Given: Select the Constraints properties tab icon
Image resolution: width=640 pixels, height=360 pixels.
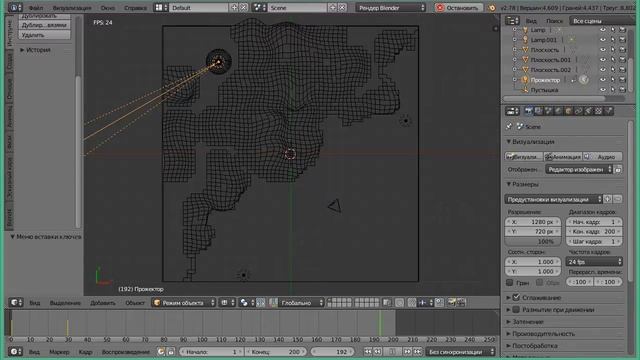Looking at the screenshot, I should point(578,111).
